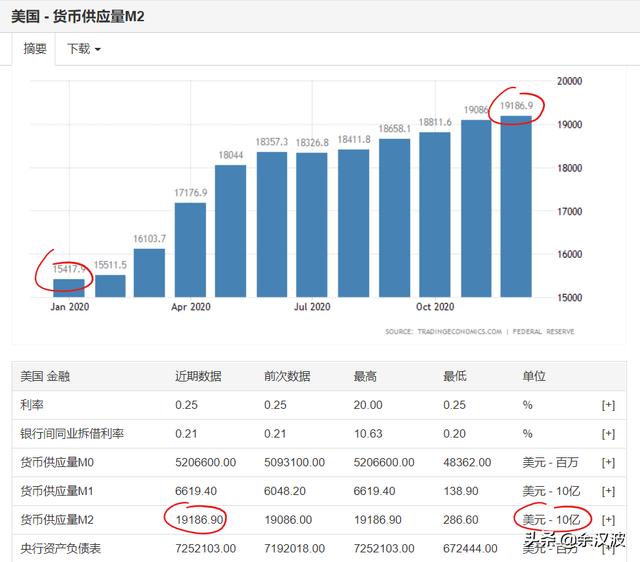Click the 最低 column header
This screenshot has width=640, height=562.
tap(455, 376)
